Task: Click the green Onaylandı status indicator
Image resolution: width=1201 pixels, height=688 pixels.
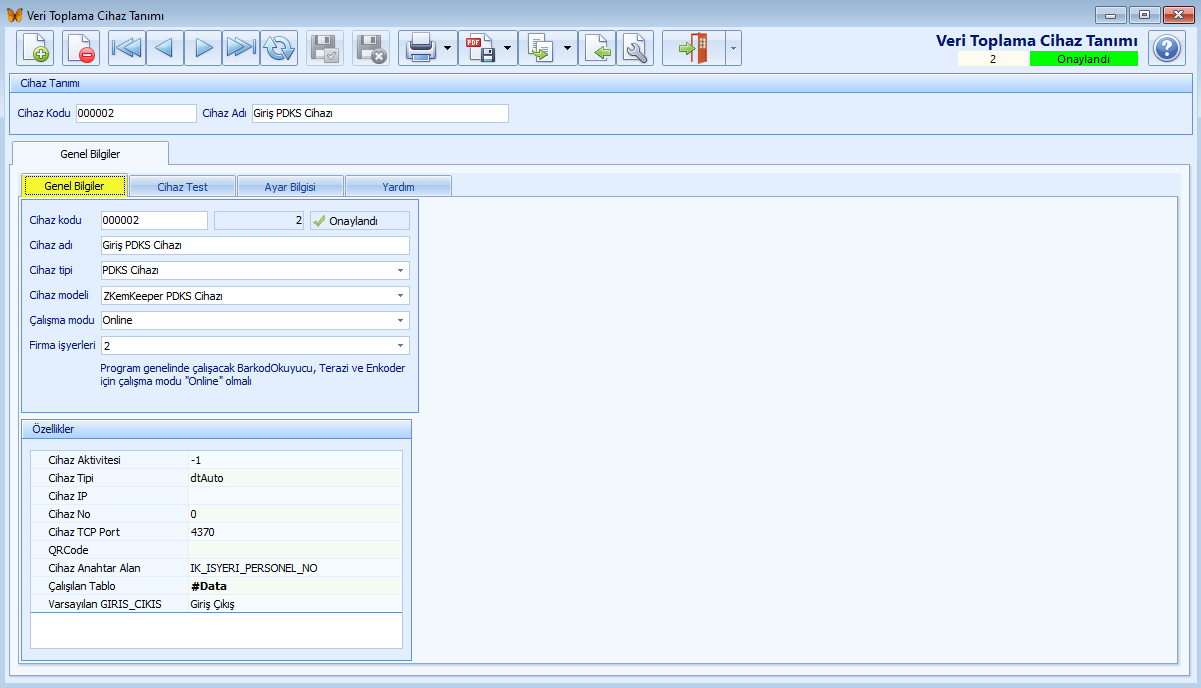Action: click(x=1083, y=59)
